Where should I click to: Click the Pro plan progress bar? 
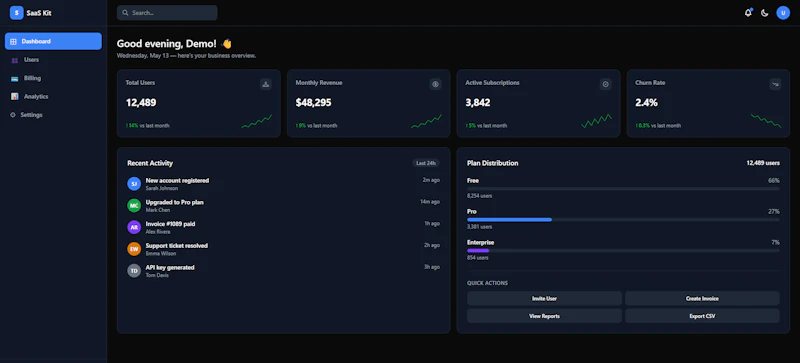pyautogui.click(x=623, y=220)
